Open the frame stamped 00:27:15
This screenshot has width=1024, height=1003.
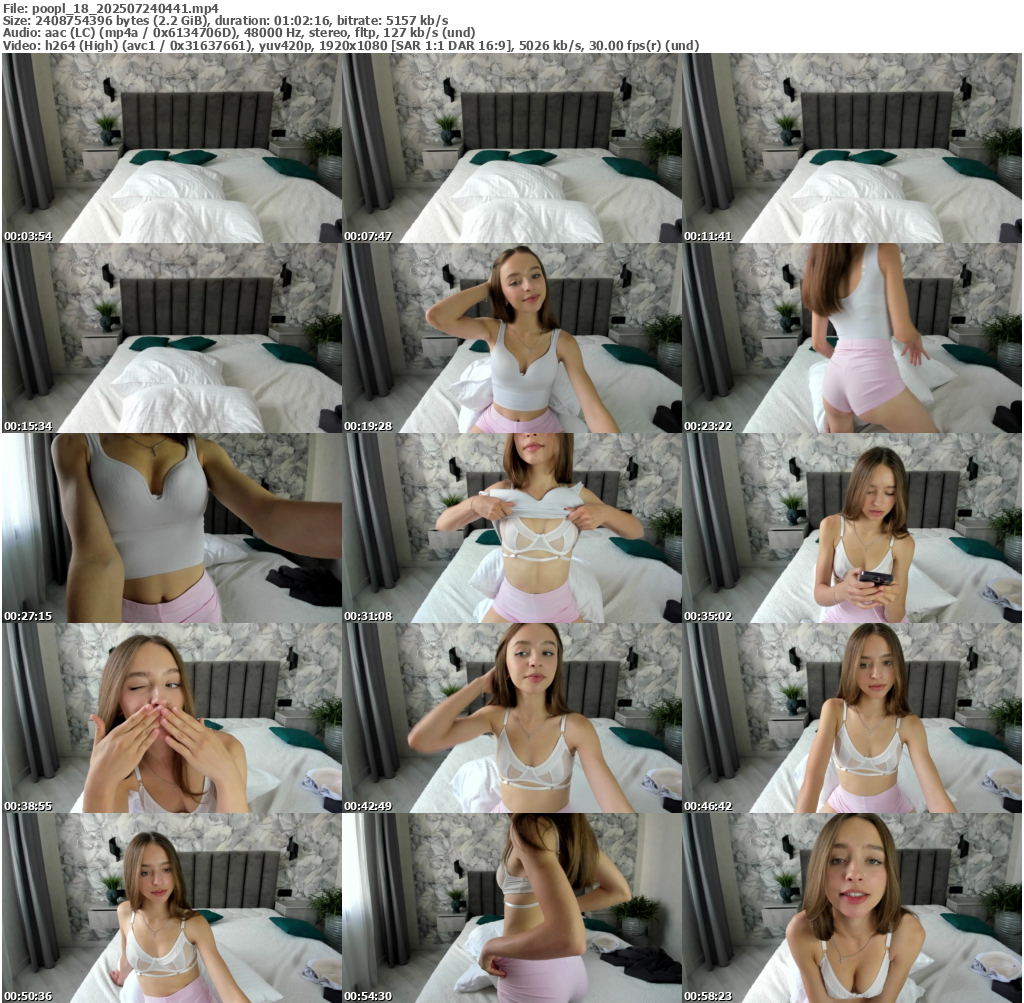tap(172, 528)
